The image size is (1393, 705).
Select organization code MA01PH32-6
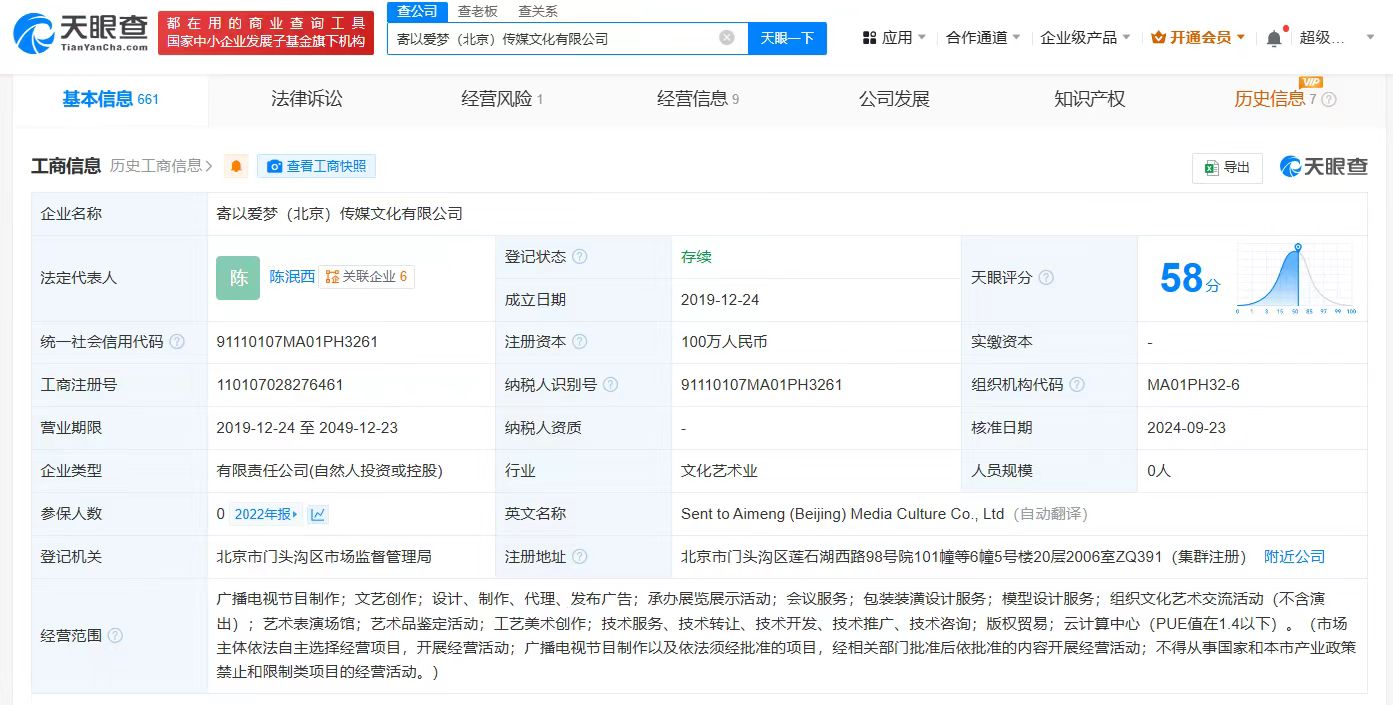tap(1193, 385)
